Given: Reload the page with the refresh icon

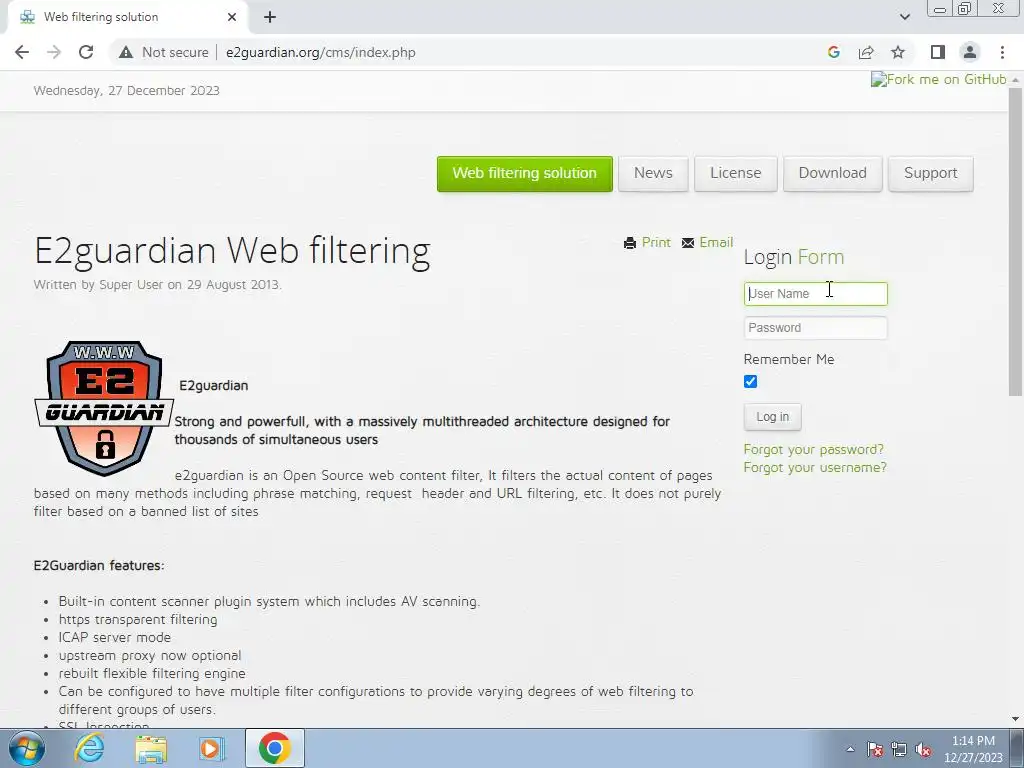Looking at the screenshot, I should (86, 52).
